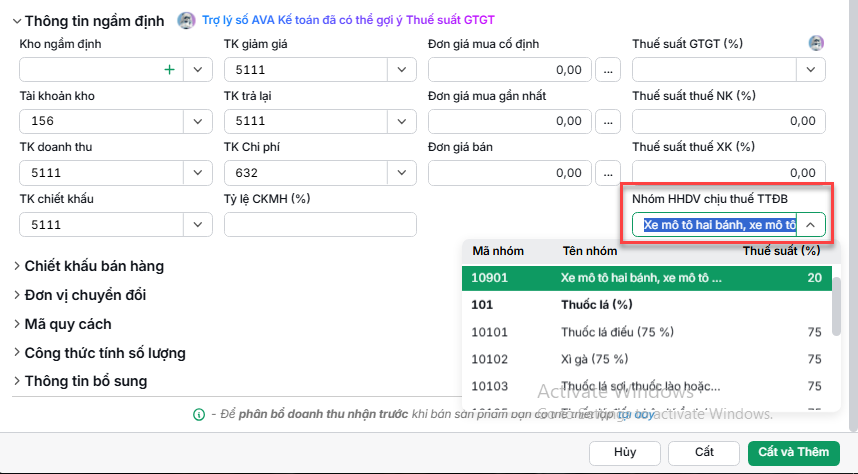
Task: Click AVA avatar icon beside Thông tin ngầm định
Action: click(x=186, y=20)
